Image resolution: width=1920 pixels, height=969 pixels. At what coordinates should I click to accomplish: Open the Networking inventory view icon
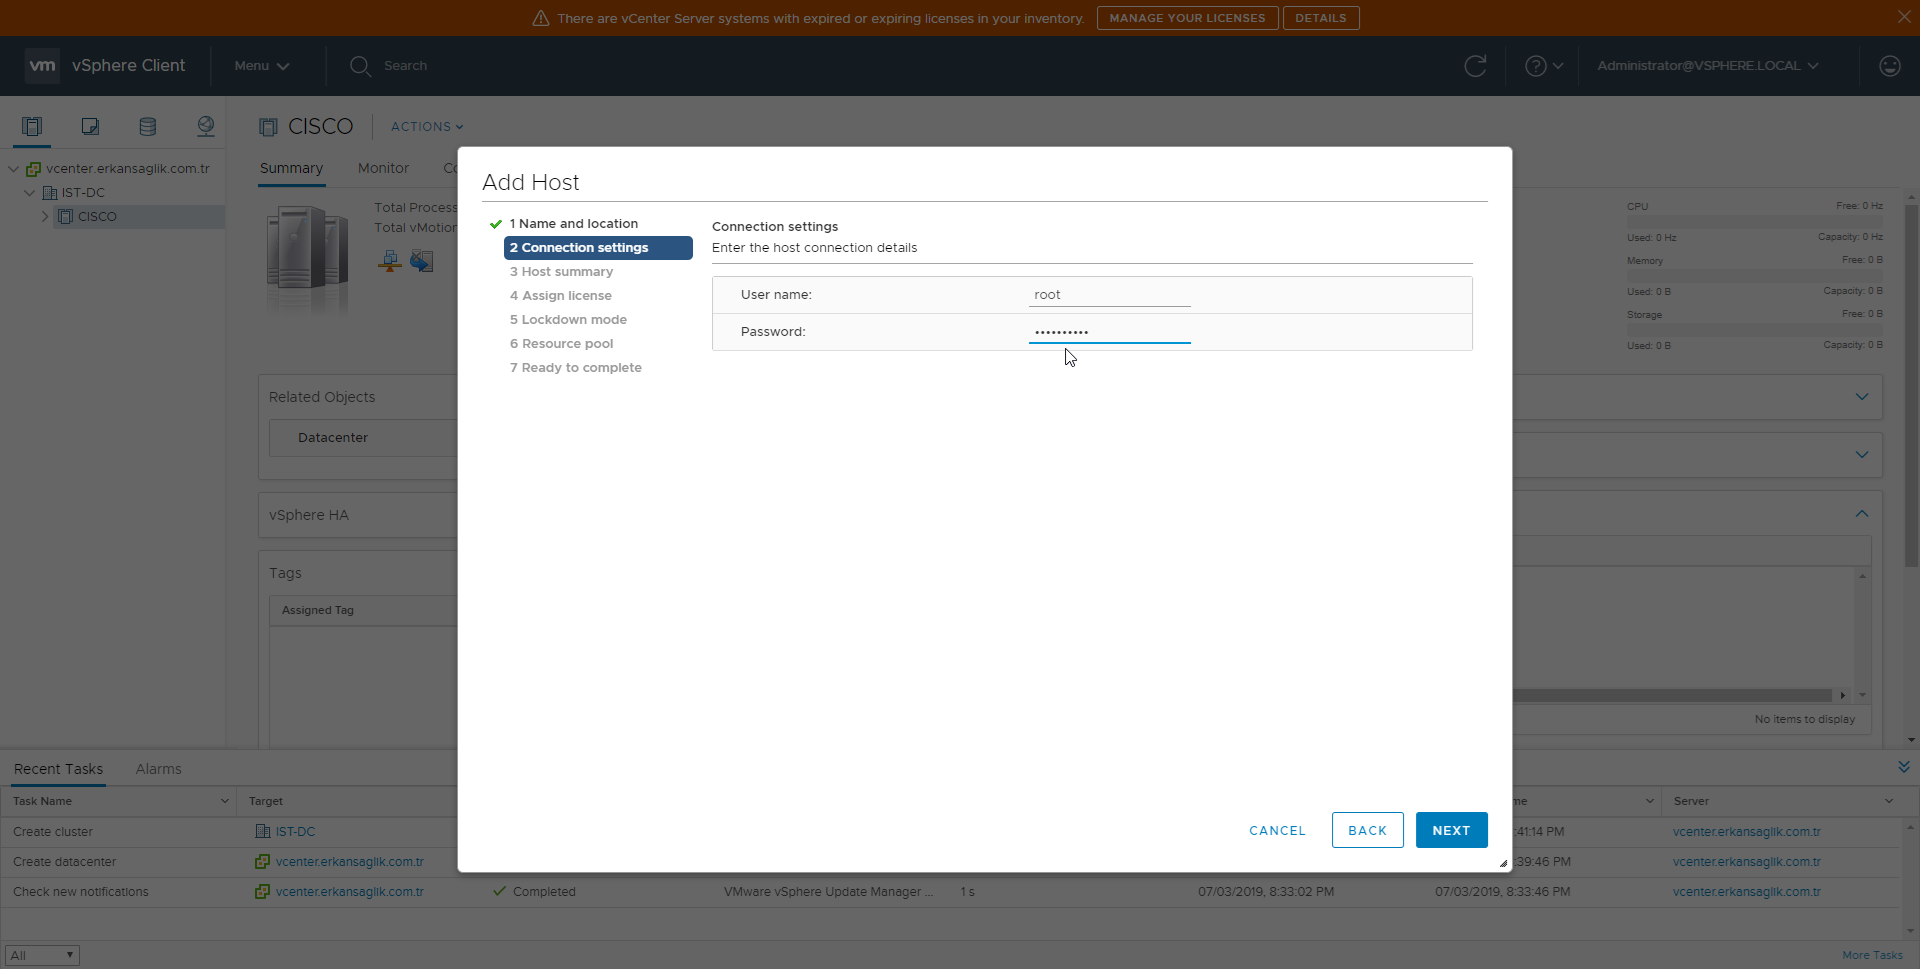click(206, 126)
